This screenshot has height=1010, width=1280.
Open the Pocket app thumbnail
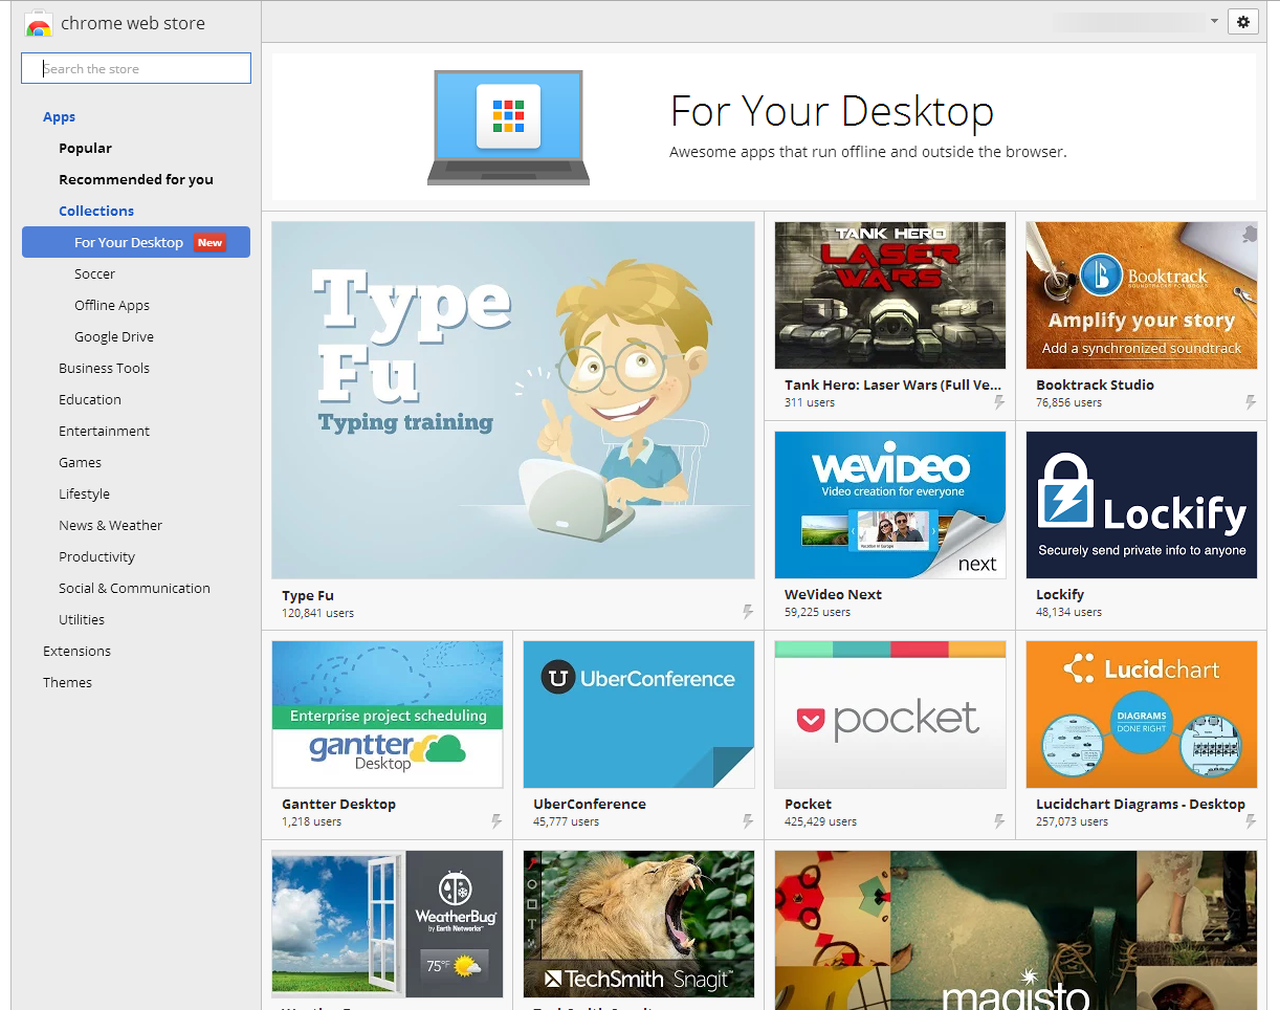890,715
